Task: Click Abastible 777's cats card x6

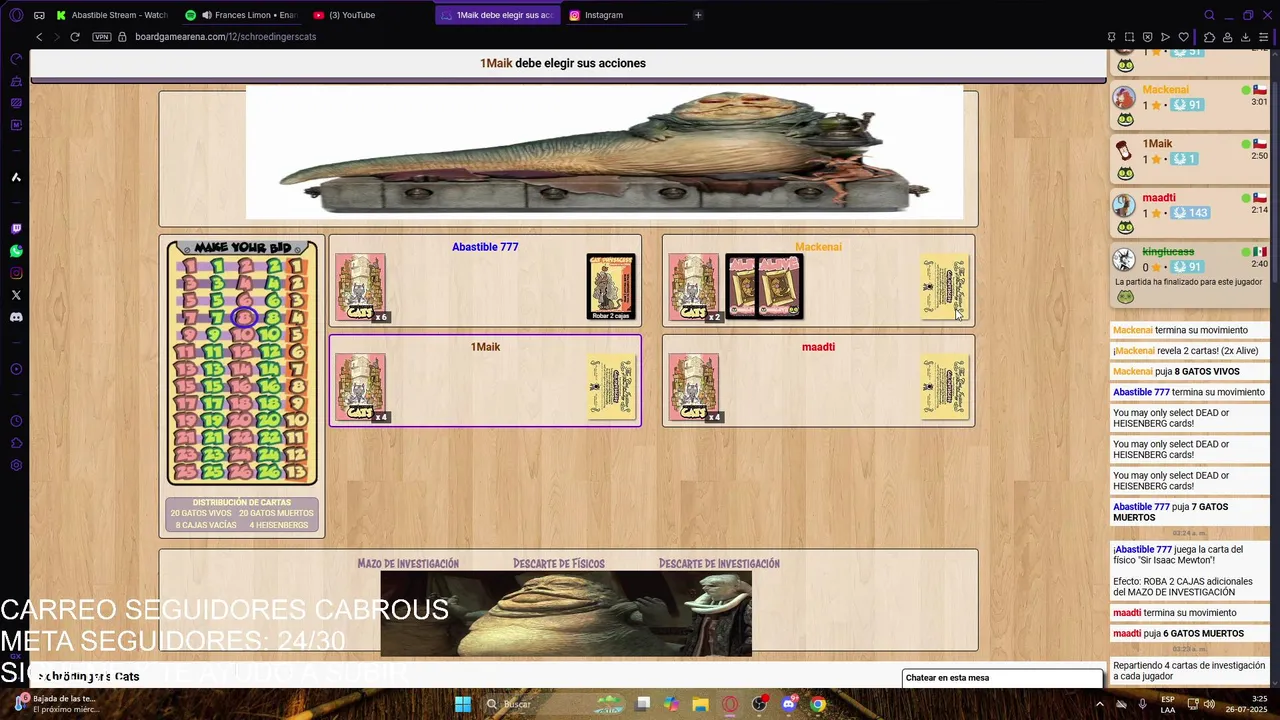Action: (x=360, y=287)
